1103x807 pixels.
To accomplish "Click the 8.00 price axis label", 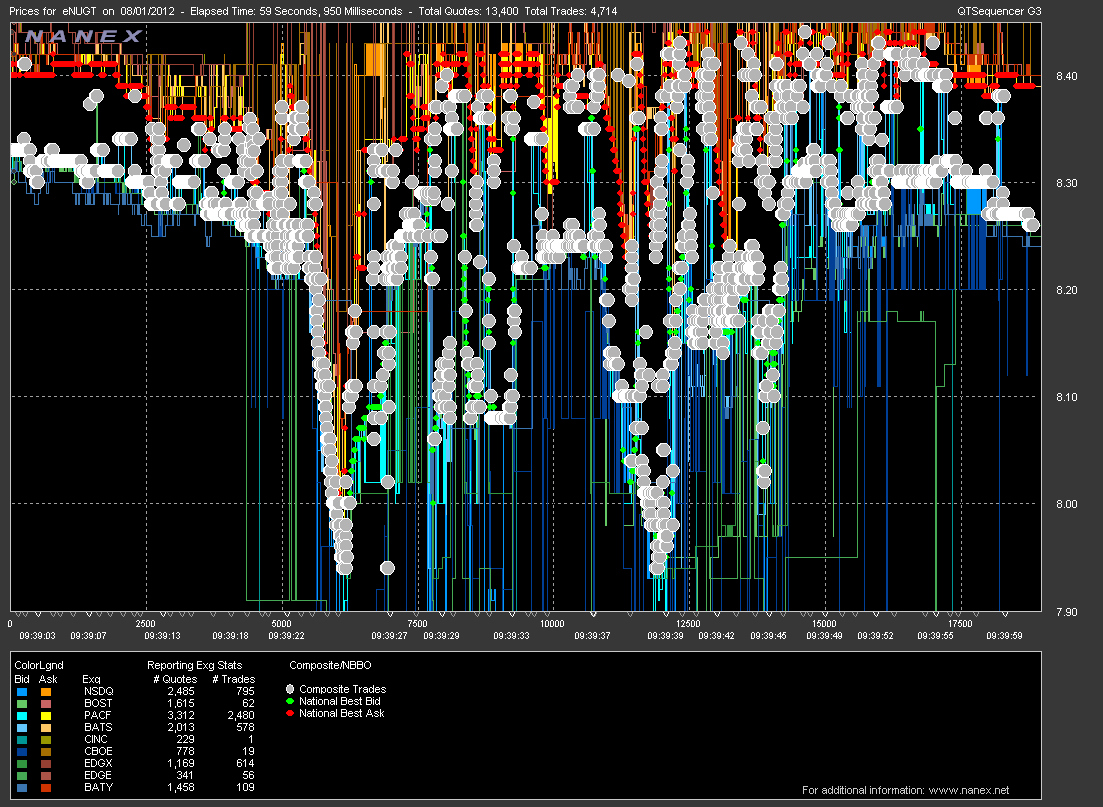I will pyautogui.click(x=1066, y=504).
